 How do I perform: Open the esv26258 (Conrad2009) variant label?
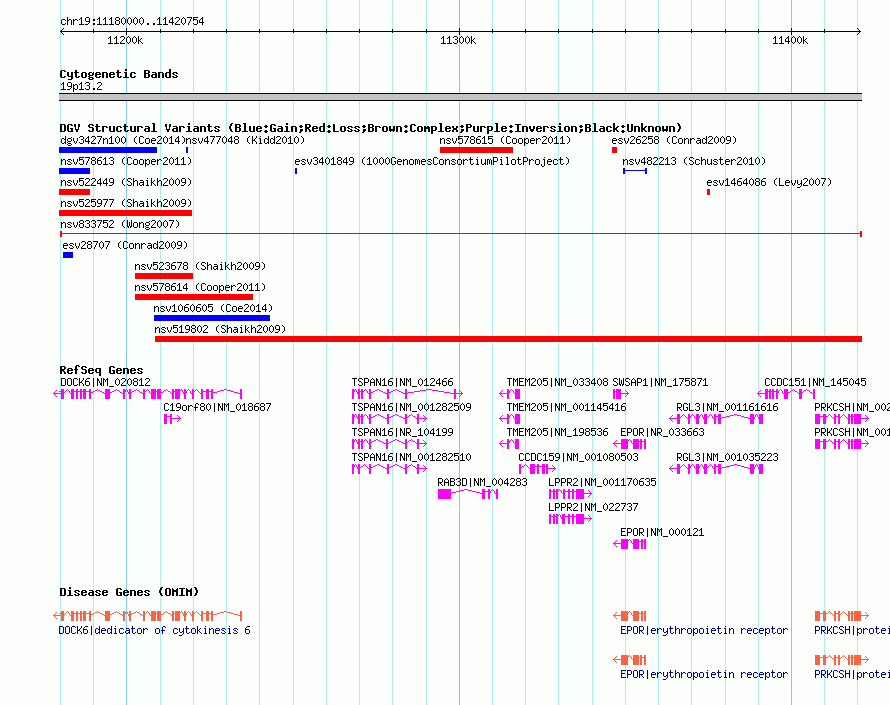pos(674,140)
